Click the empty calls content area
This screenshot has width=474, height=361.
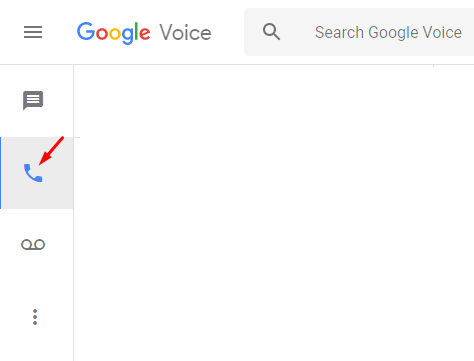click(274, 213)
